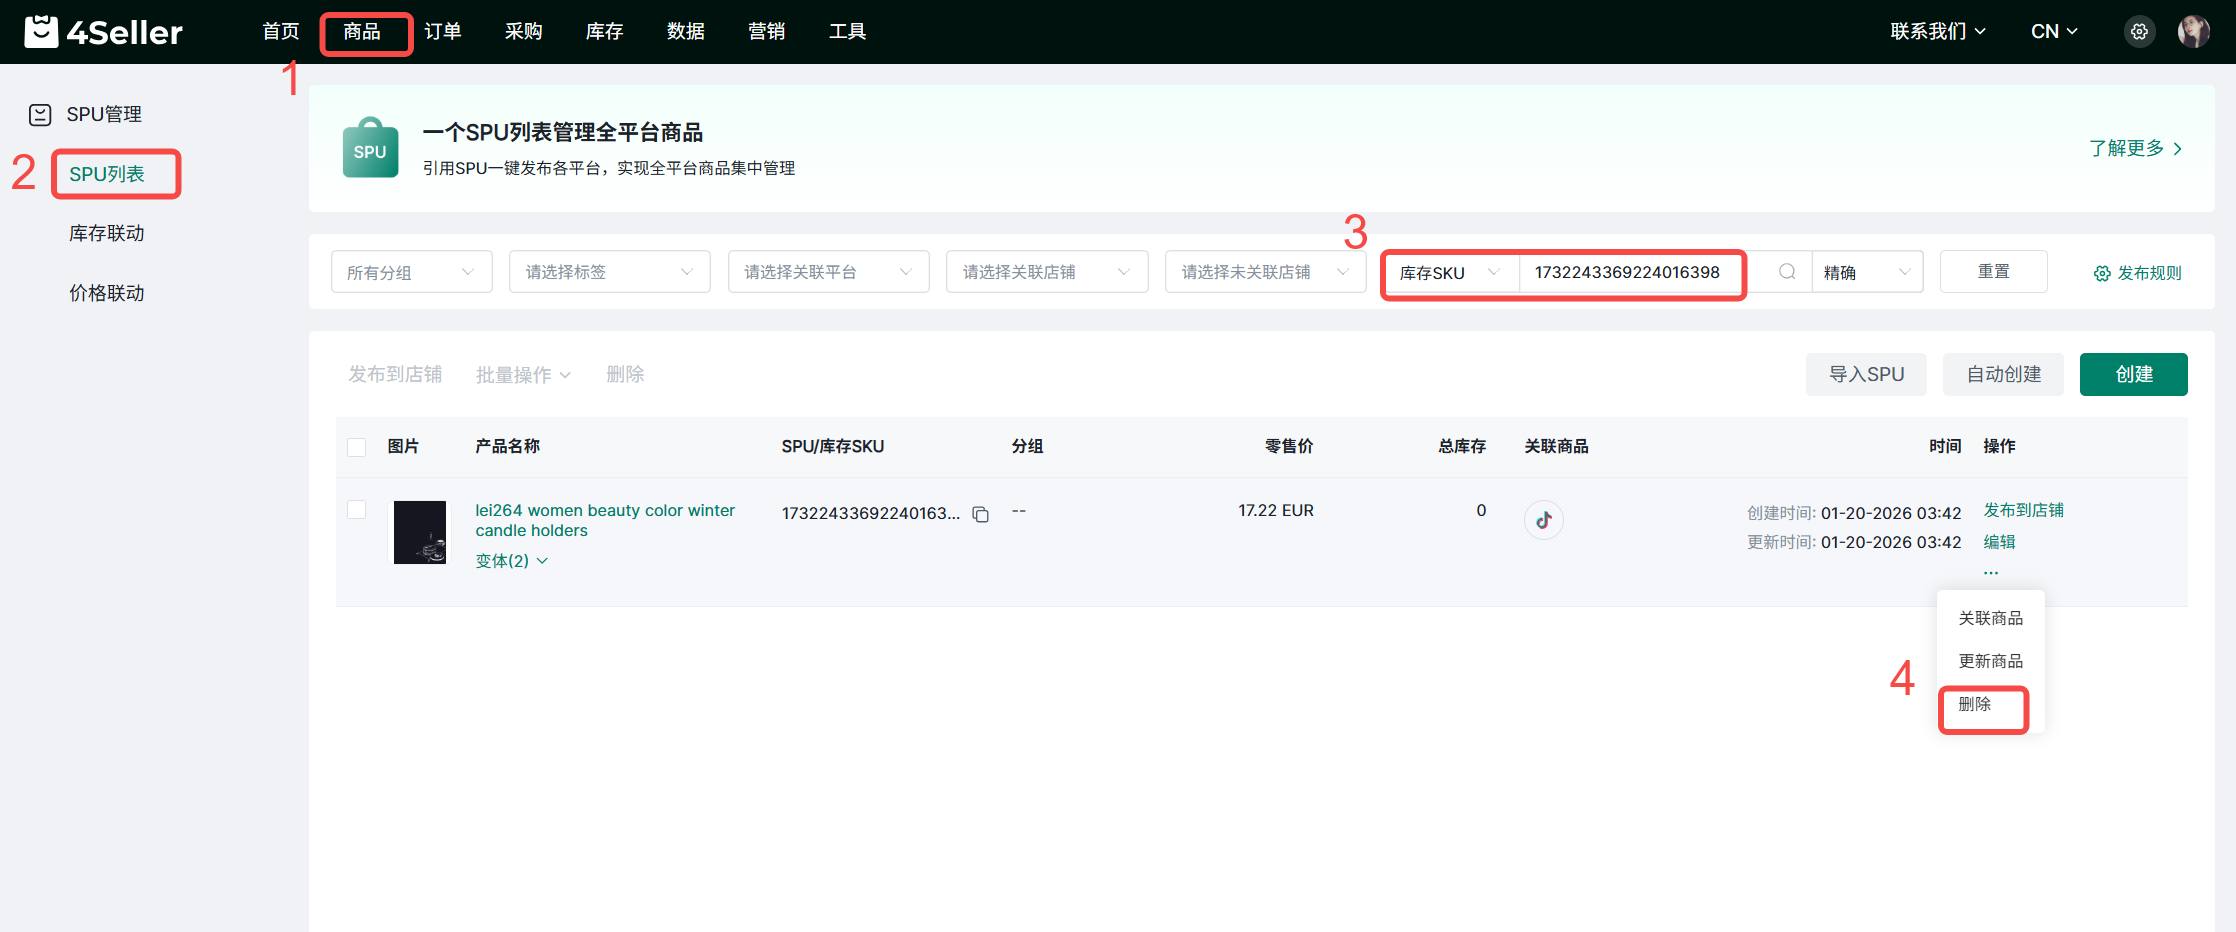Click the search magnifier icon

(x=1787, y=272)
